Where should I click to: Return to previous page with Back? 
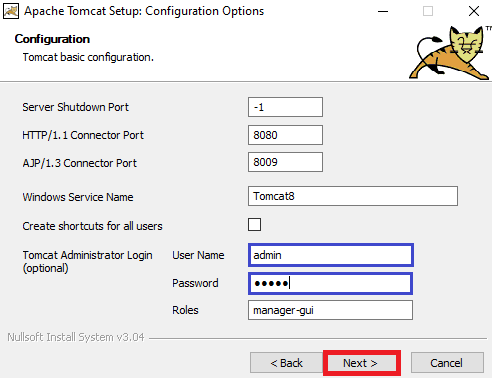tap(286, 363)
